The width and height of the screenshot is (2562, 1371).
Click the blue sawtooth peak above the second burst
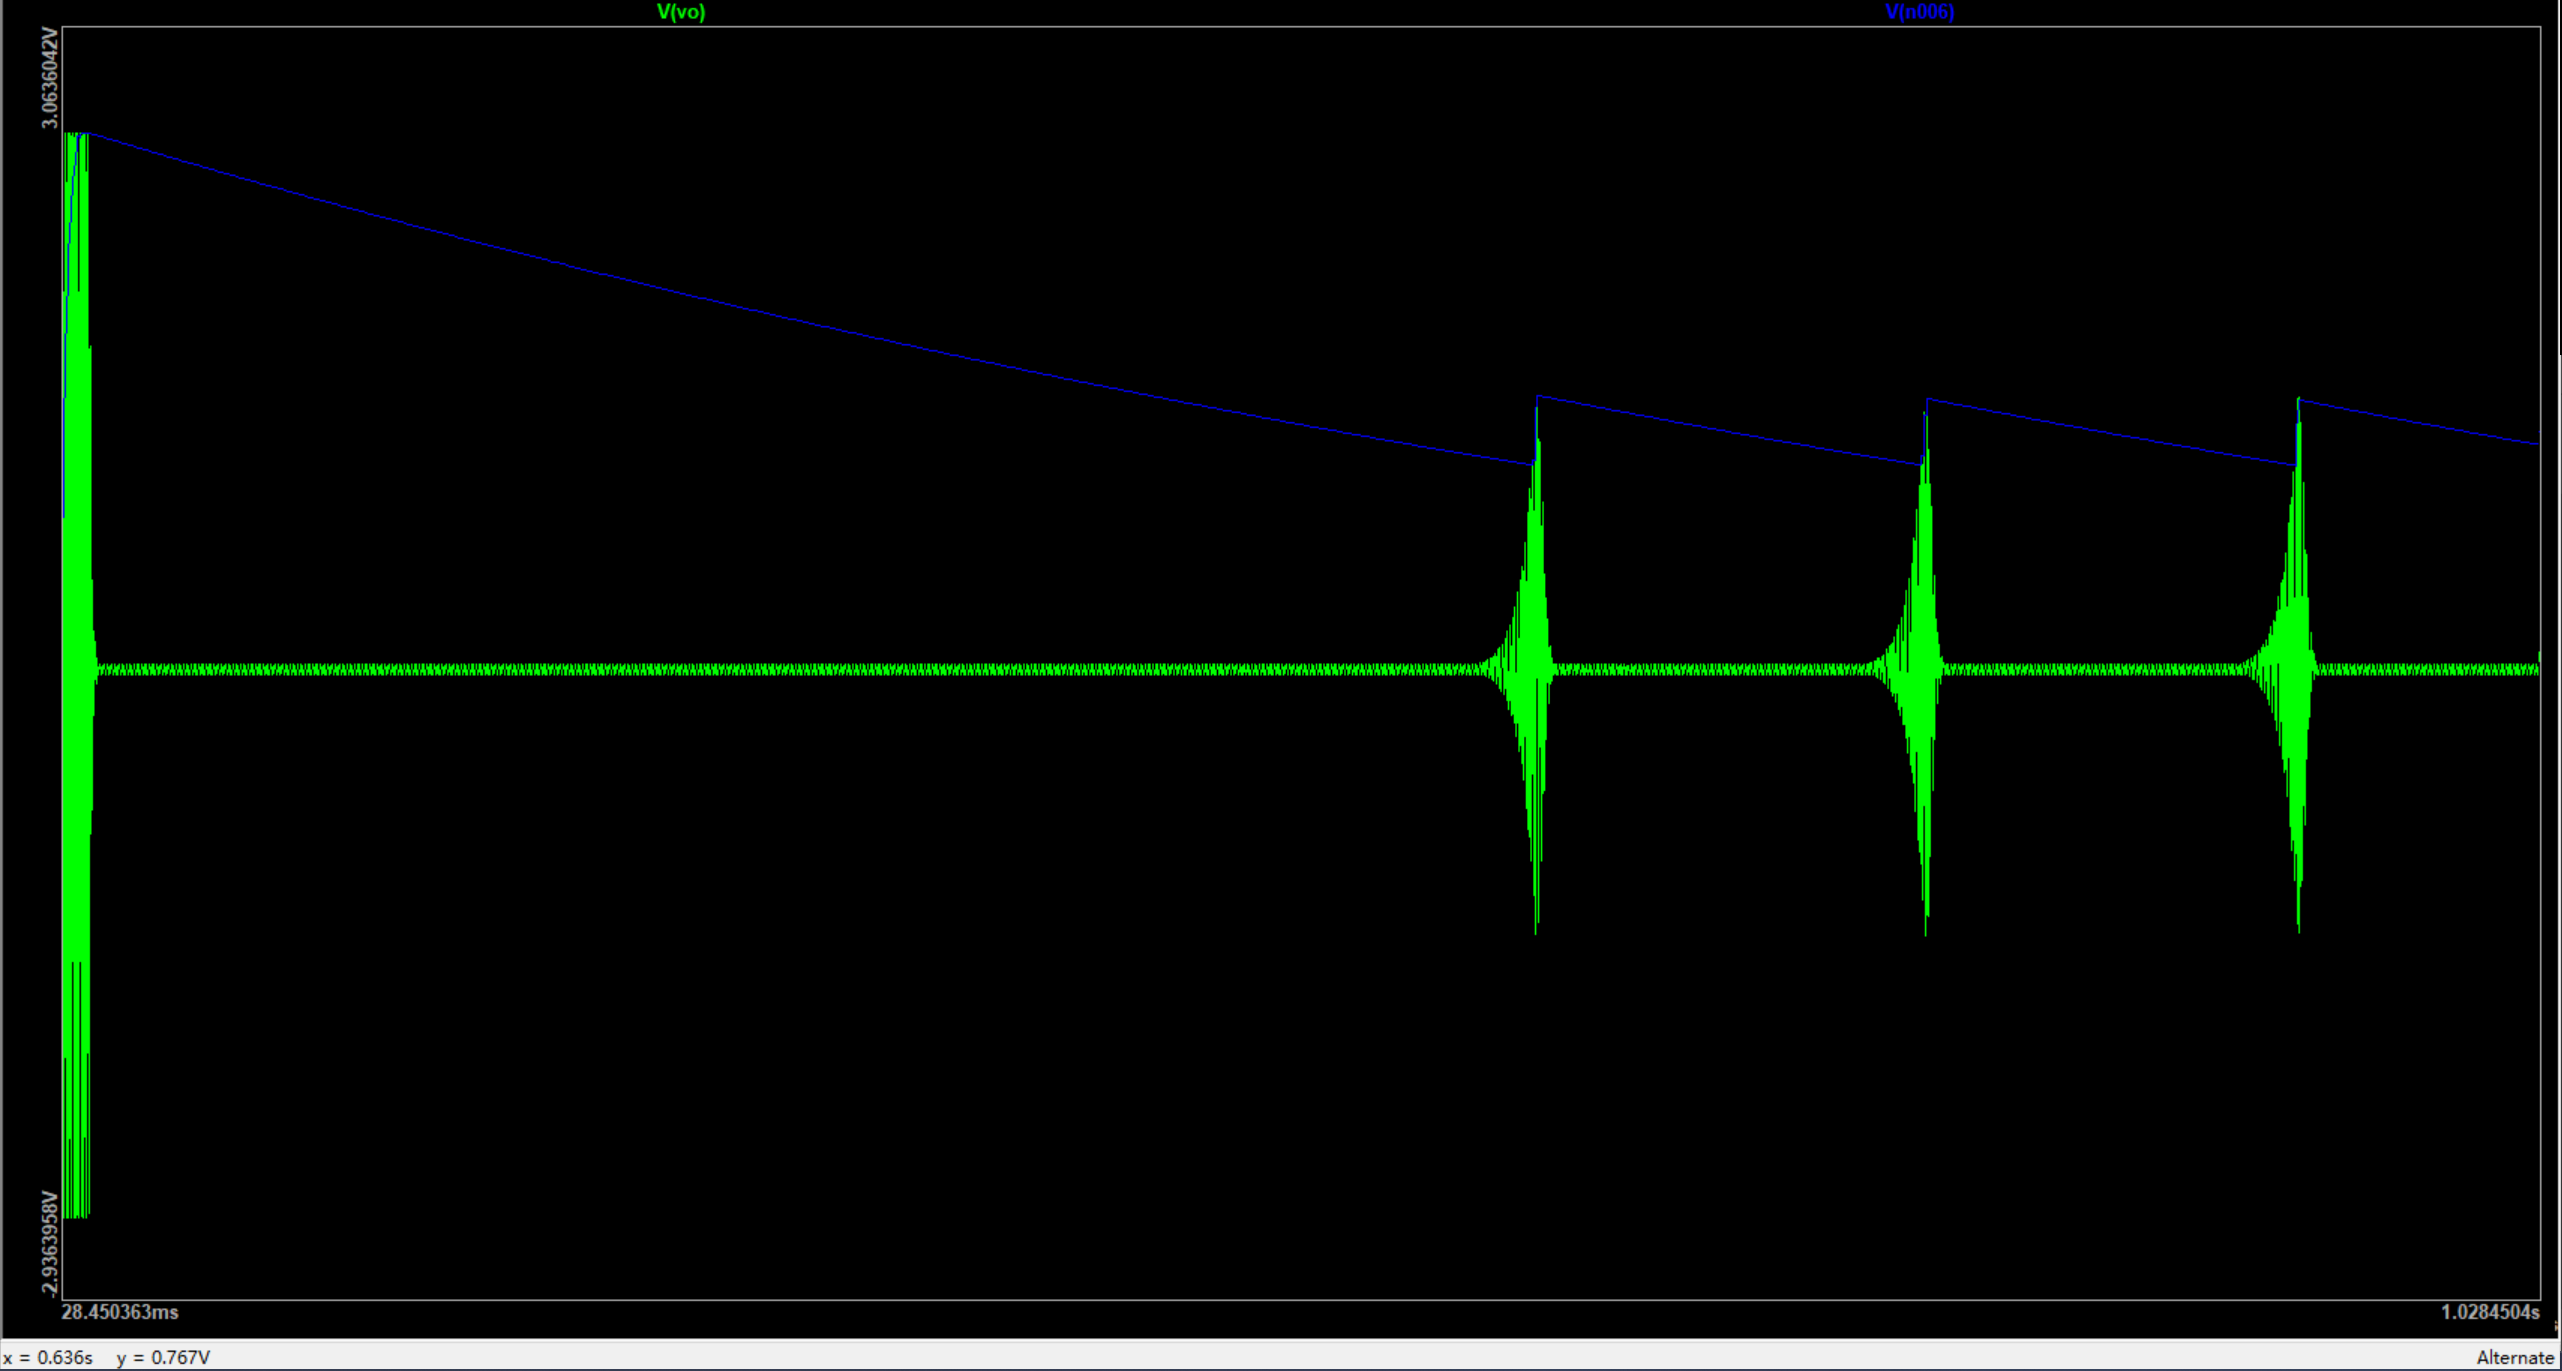point(1538,397)
